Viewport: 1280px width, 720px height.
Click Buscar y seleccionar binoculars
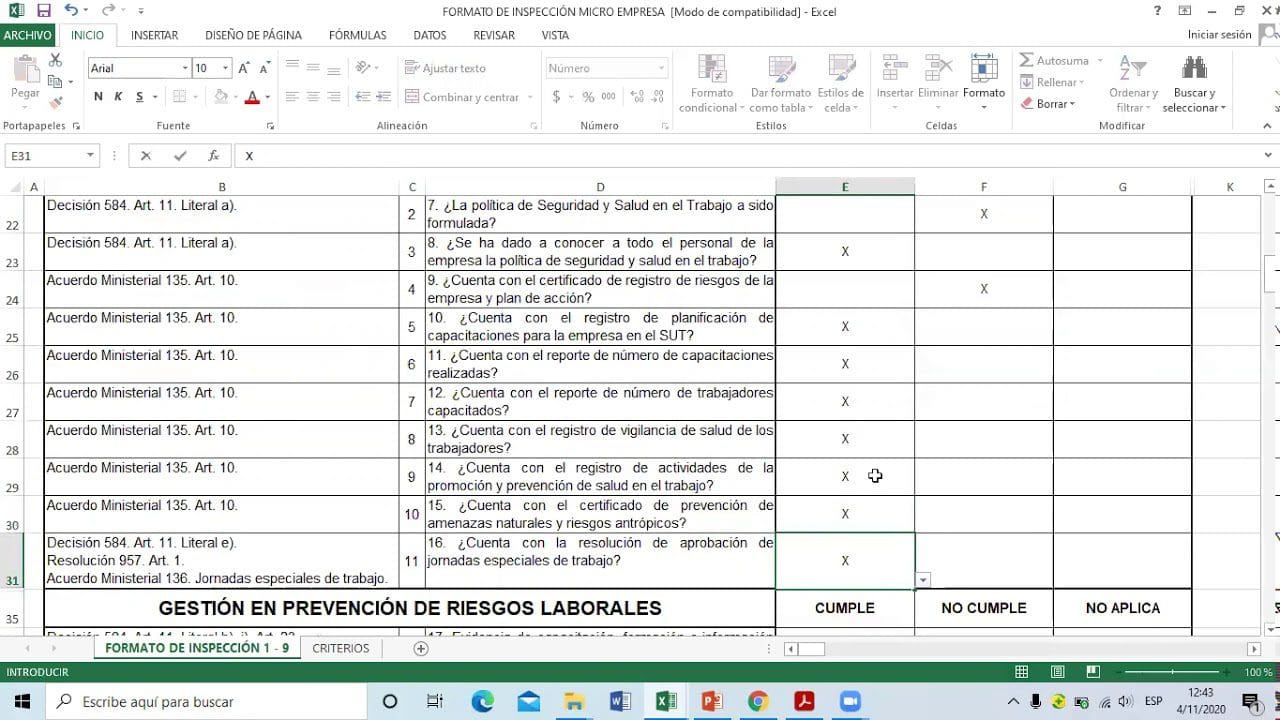coord(1194,84)
